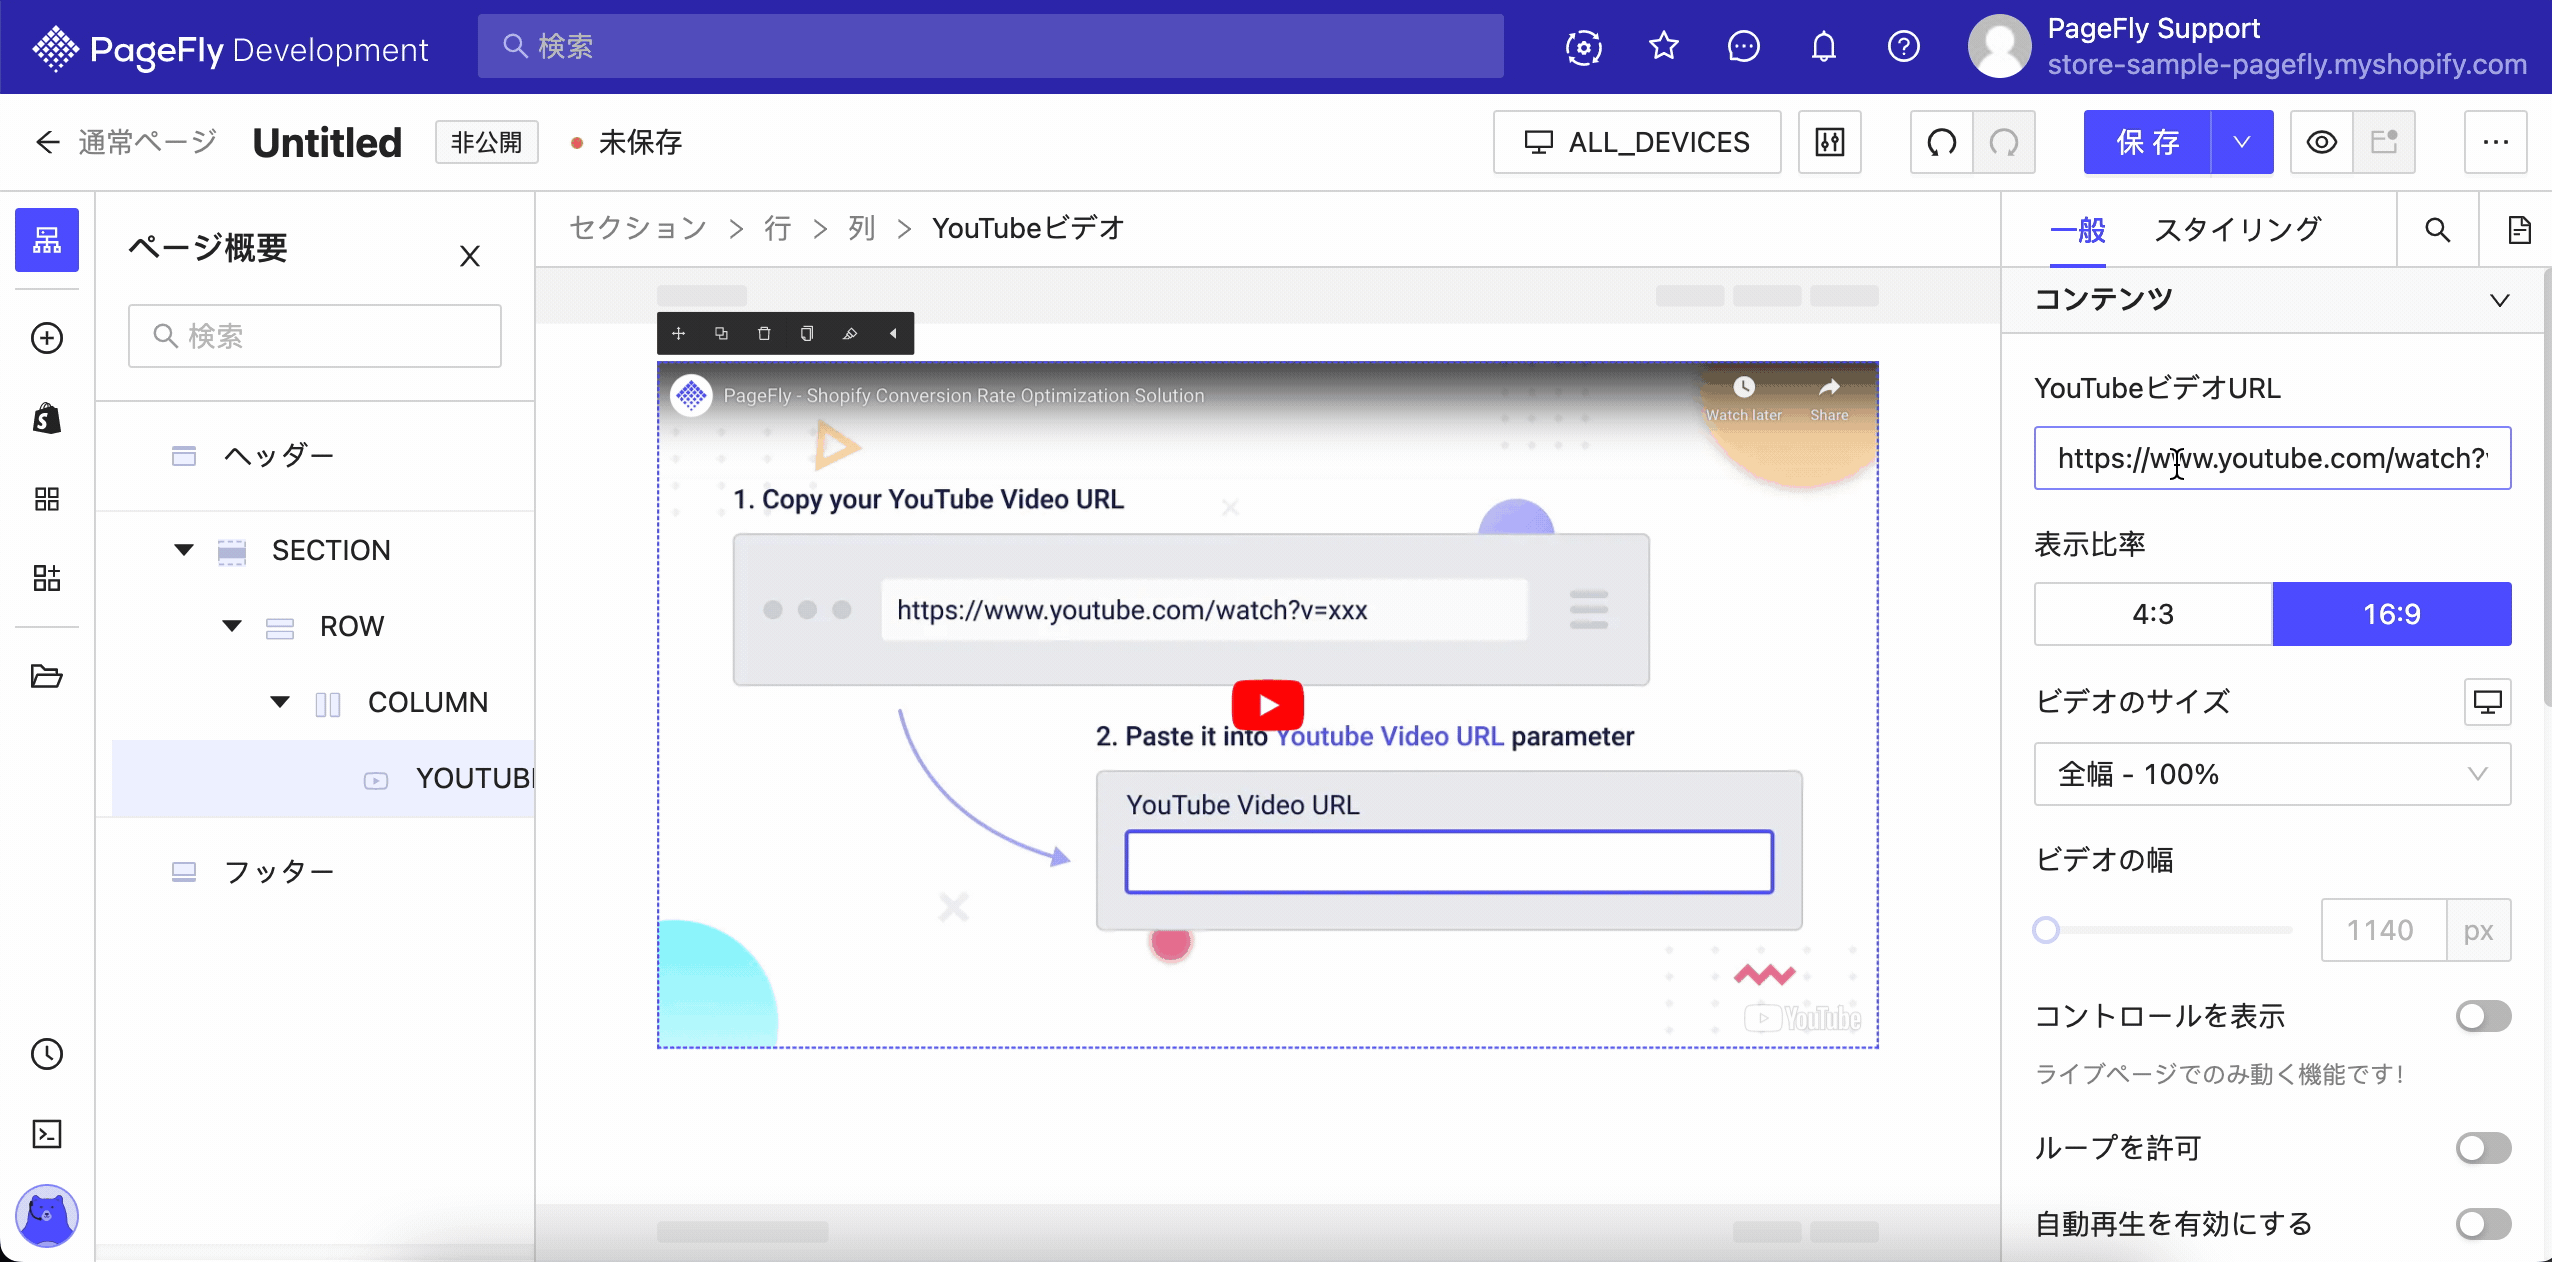Open the page outline sidebar icon
This screenshot has height=1262, width=2552.
click(x=47, y=240)
